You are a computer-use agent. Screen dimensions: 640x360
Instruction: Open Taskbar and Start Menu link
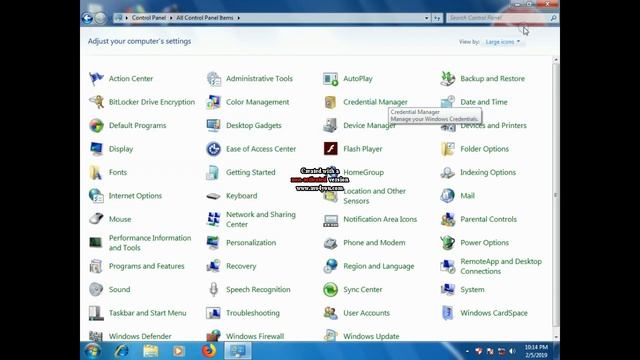[x=147, y=313]
